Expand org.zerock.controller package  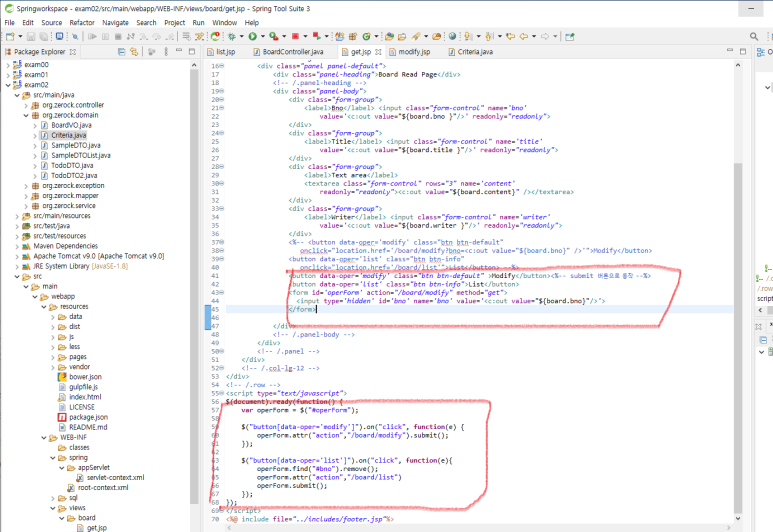(26, 105)
